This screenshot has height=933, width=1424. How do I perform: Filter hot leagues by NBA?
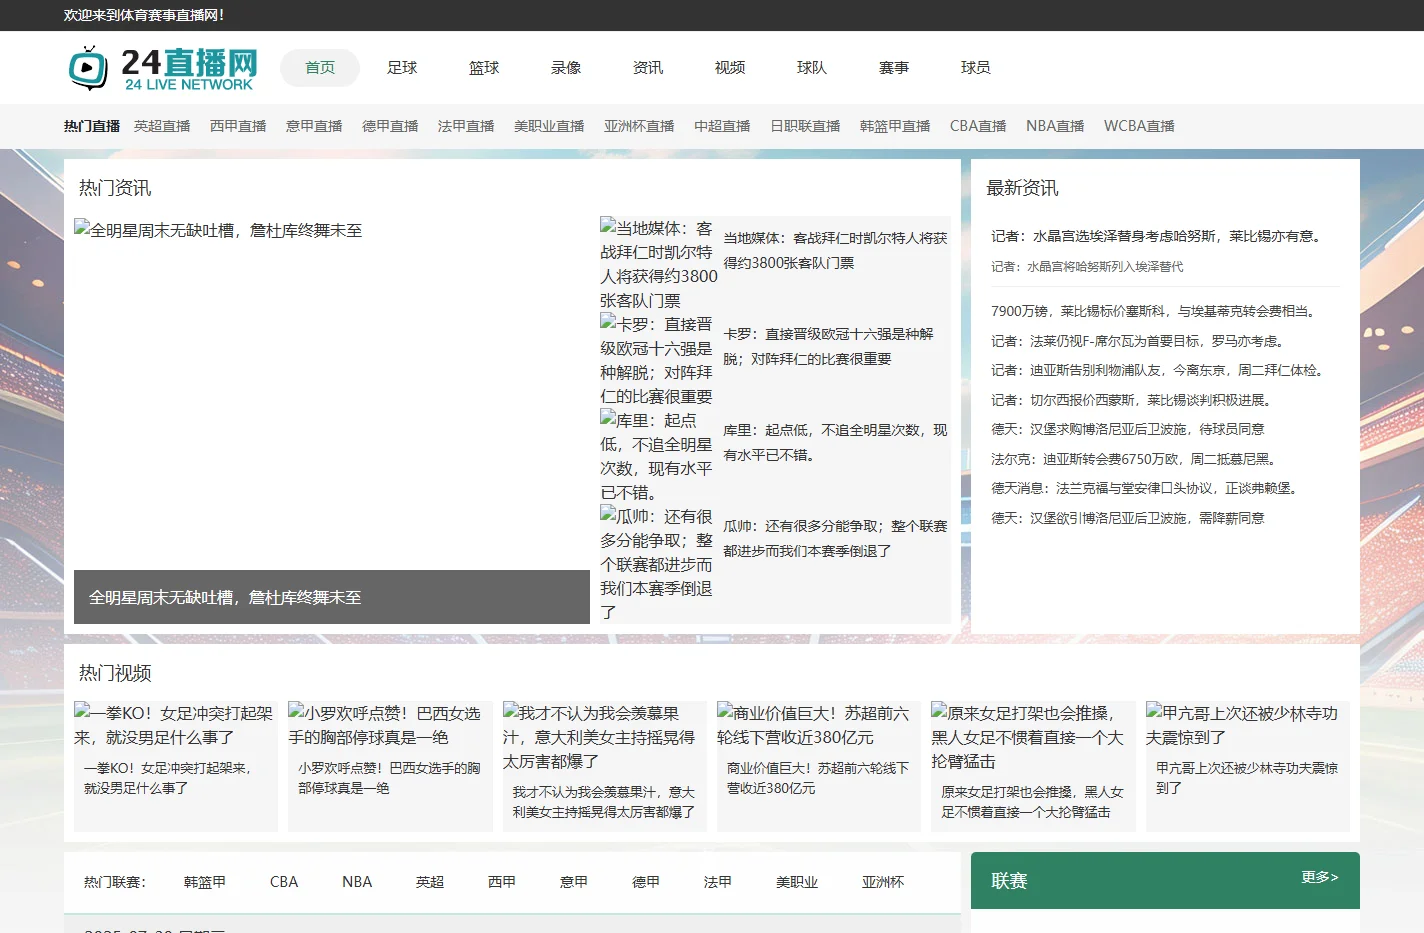tap(357, 882)
